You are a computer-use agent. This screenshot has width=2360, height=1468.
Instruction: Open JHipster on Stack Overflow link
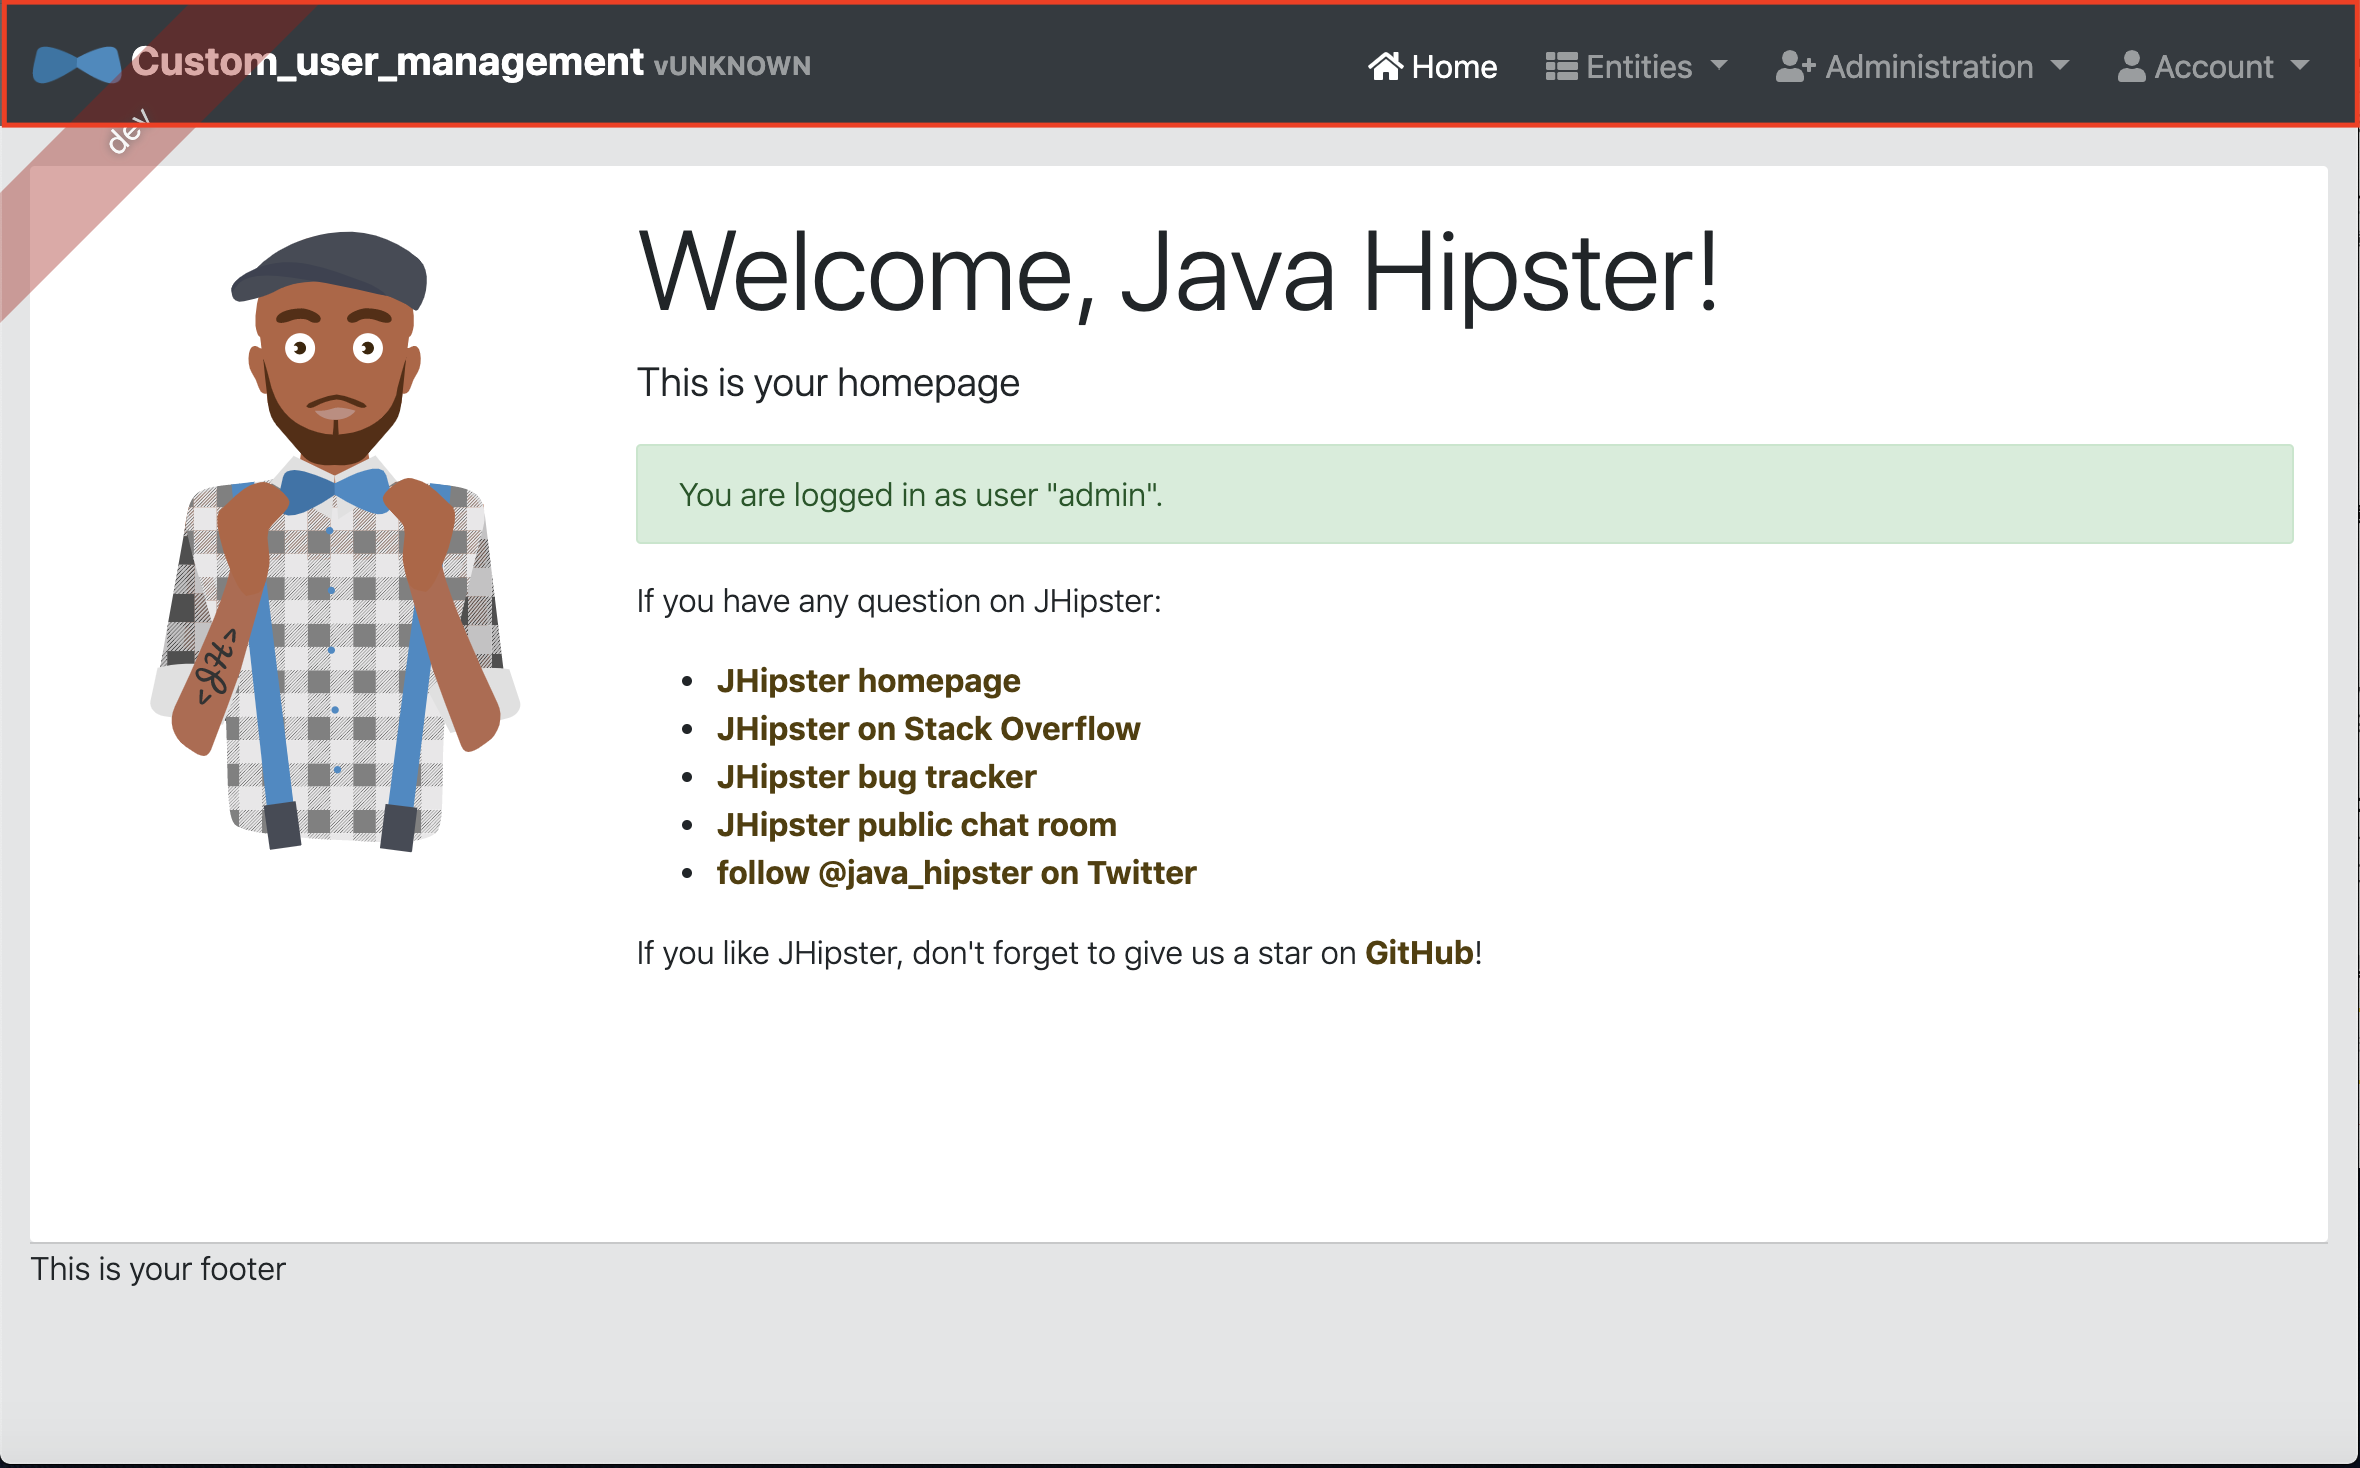coord(928,729)
